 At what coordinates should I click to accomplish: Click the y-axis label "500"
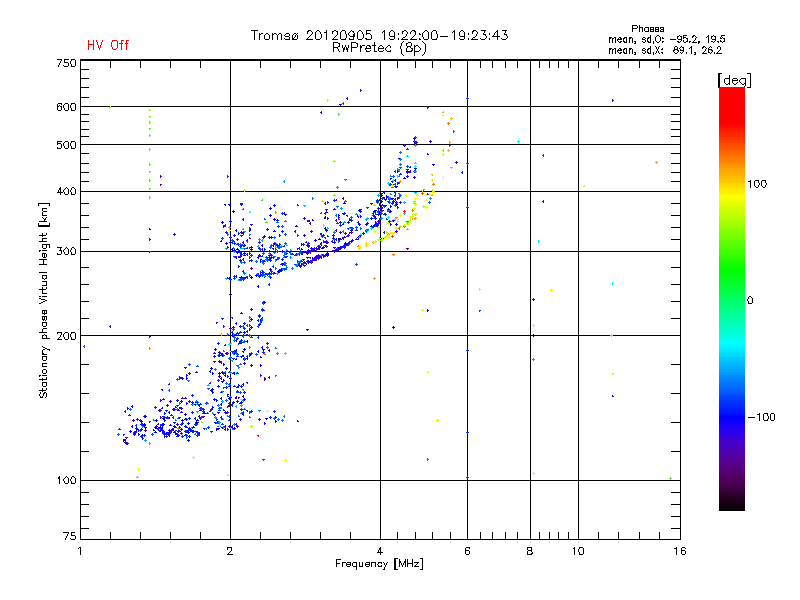pyautogui.click(x=66, y=145)
